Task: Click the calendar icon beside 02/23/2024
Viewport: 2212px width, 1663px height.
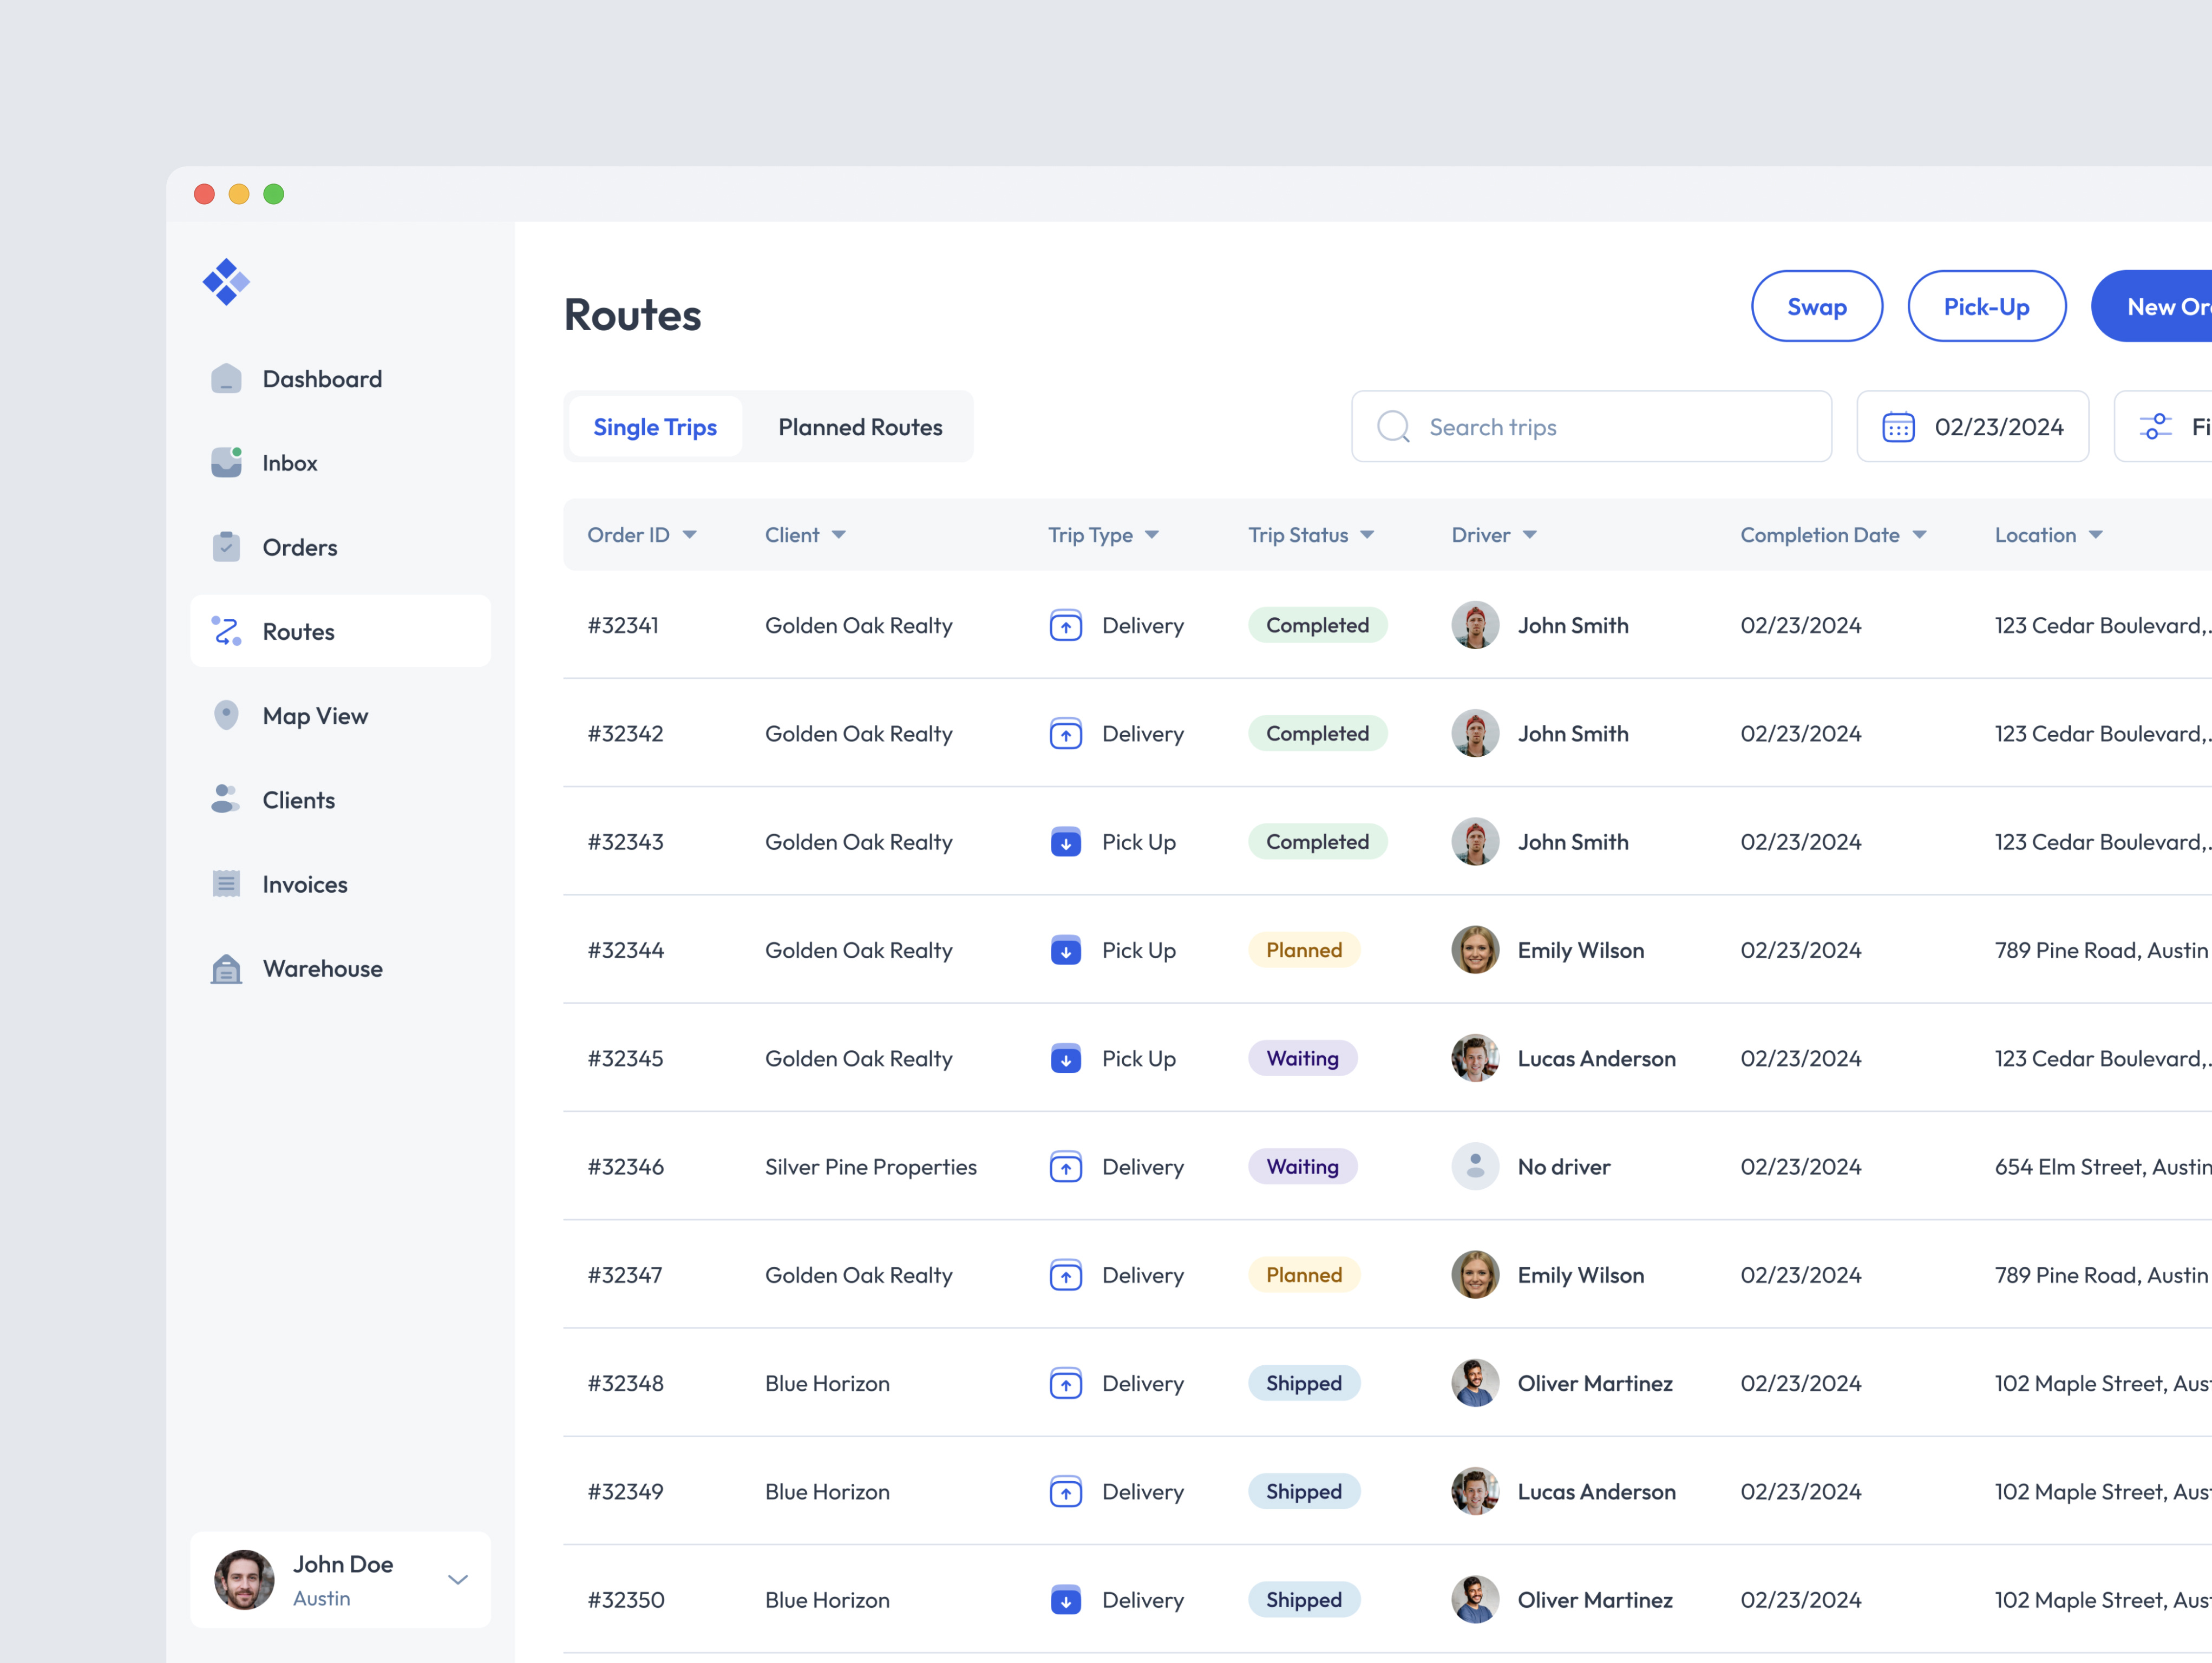Action: [1898, 427]
